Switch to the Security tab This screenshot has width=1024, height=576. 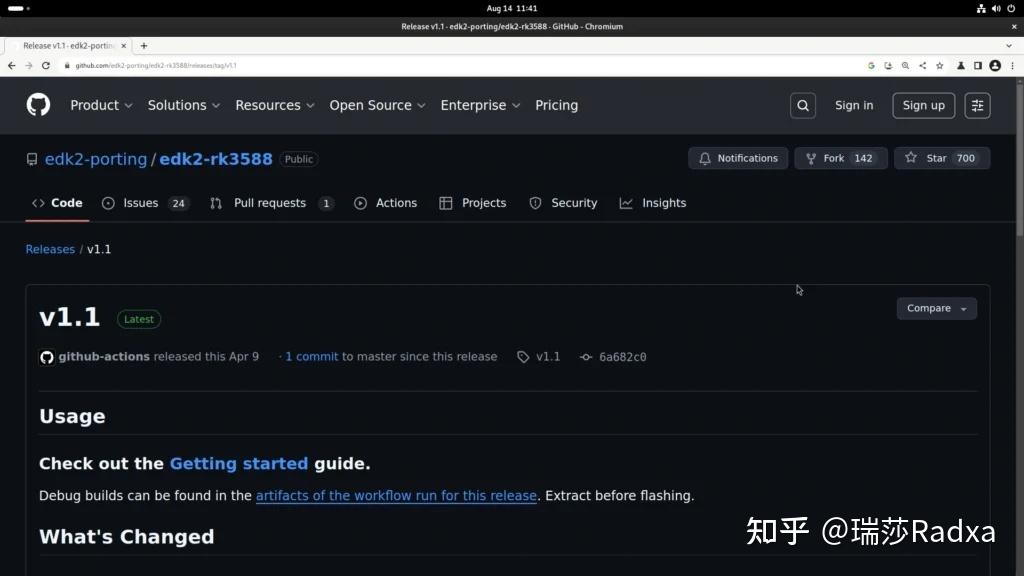point(563,203)
